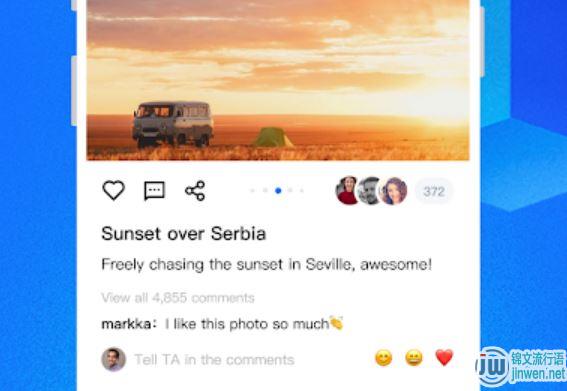Open View all 4,855 comments link
The width and height of the screenshot is (567, 391).
(178, 298)
